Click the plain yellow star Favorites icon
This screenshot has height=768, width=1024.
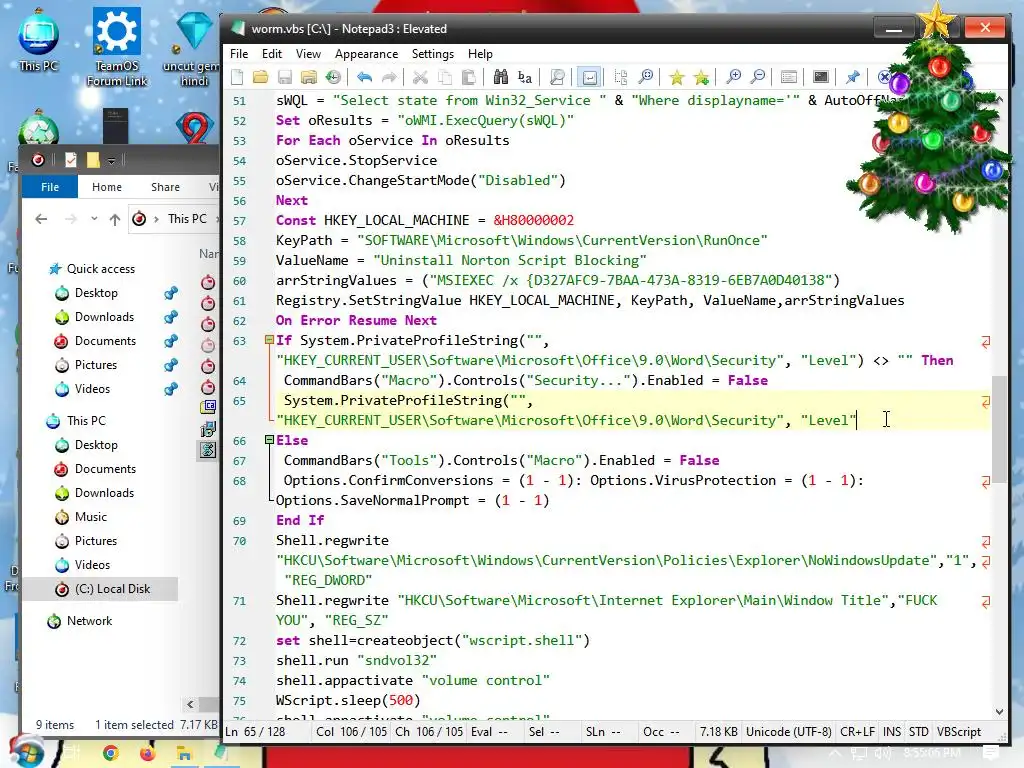point(677,77)
